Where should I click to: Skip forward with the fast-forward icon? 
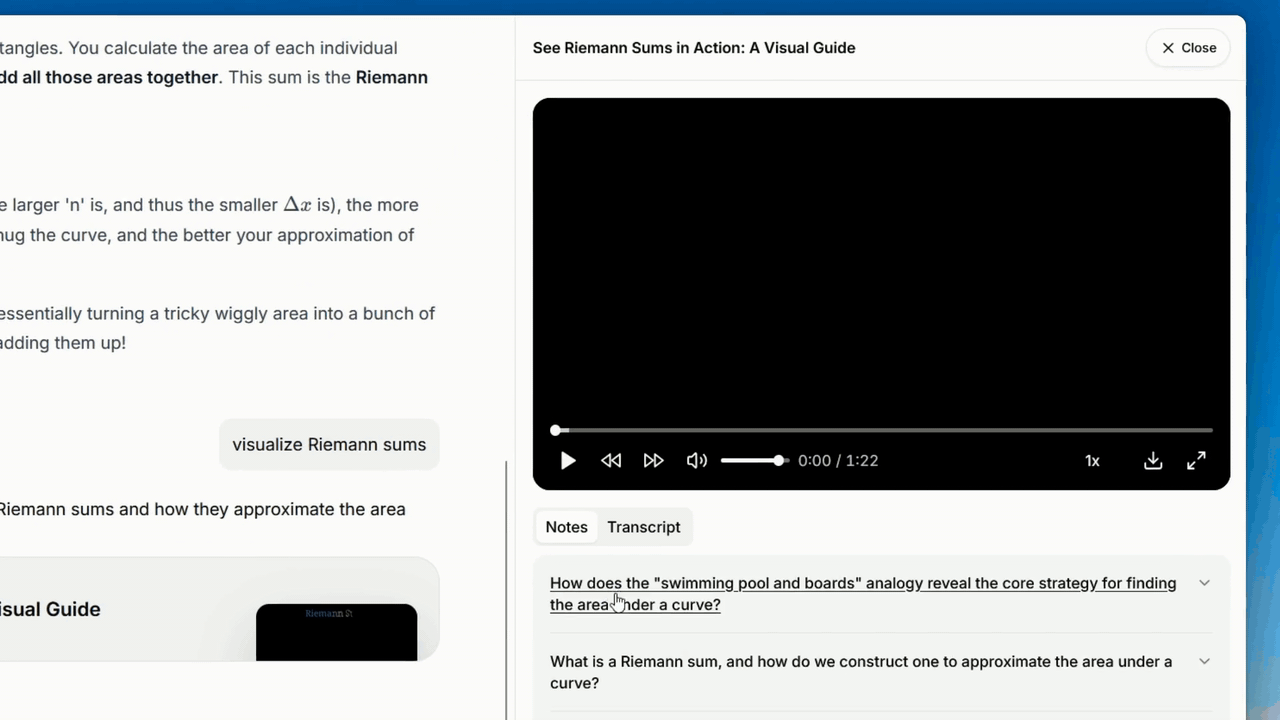653,461
